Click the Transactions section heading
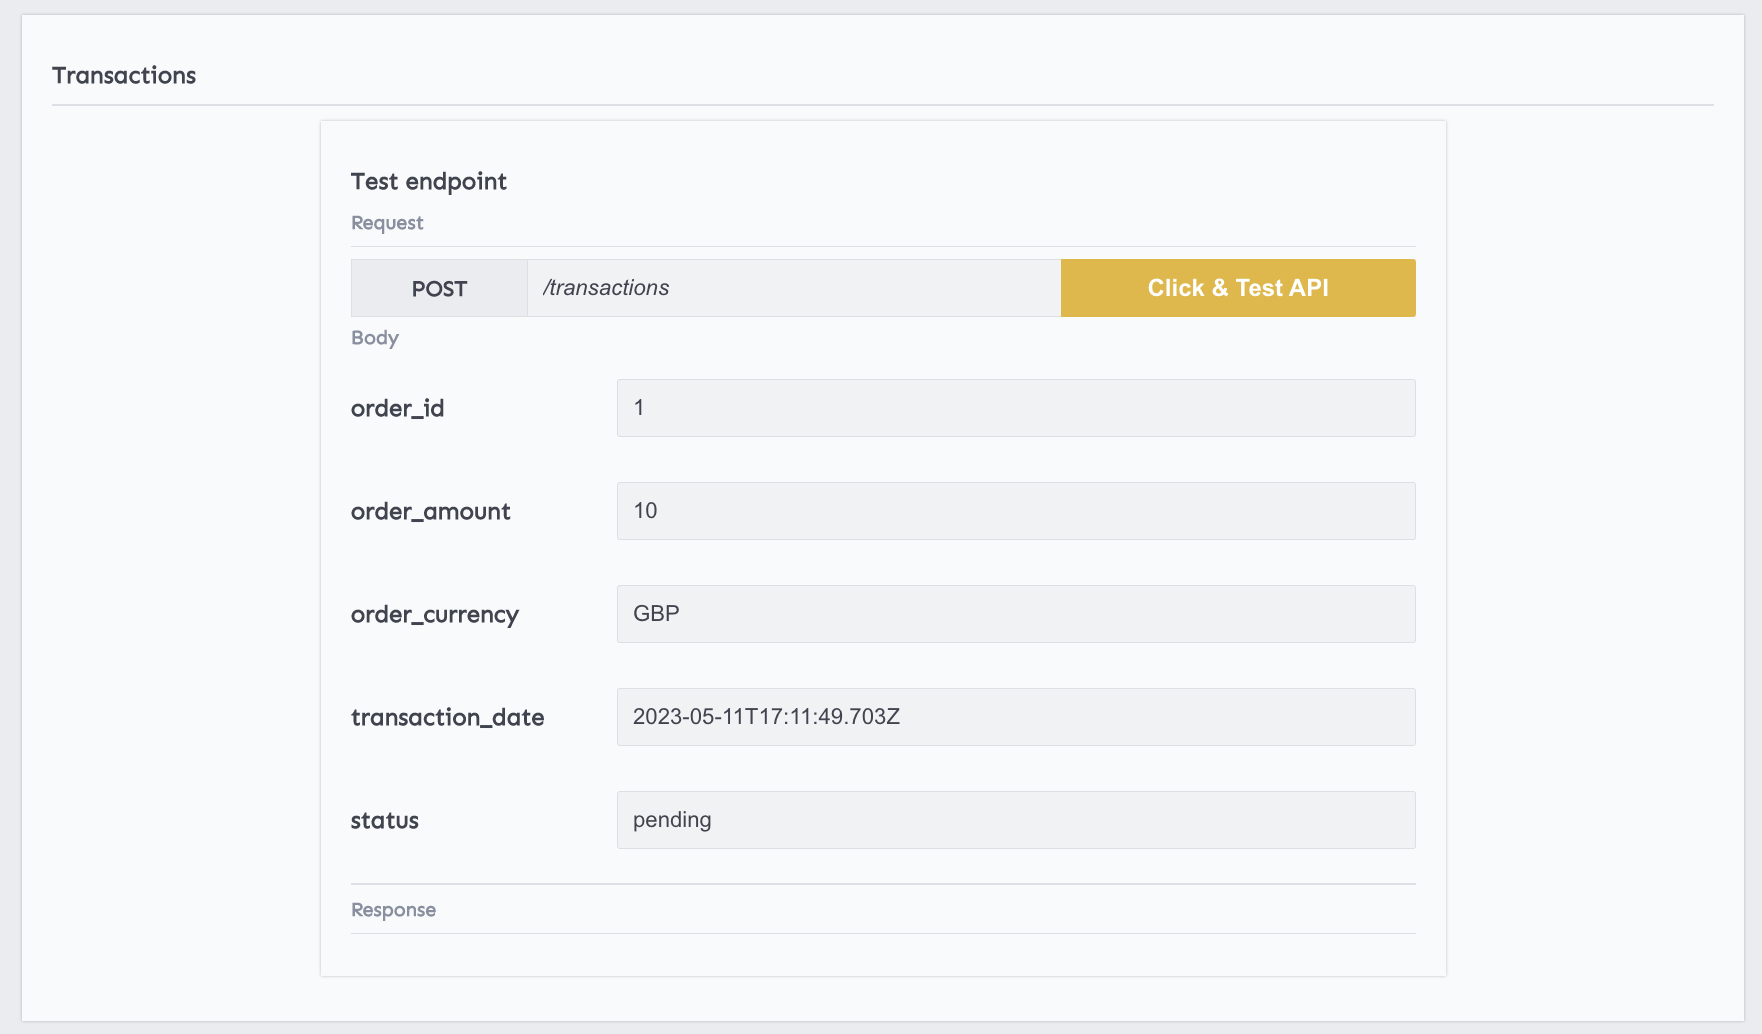The height and width of the screenshot is (1034, 1762). [x=124, y=76]
